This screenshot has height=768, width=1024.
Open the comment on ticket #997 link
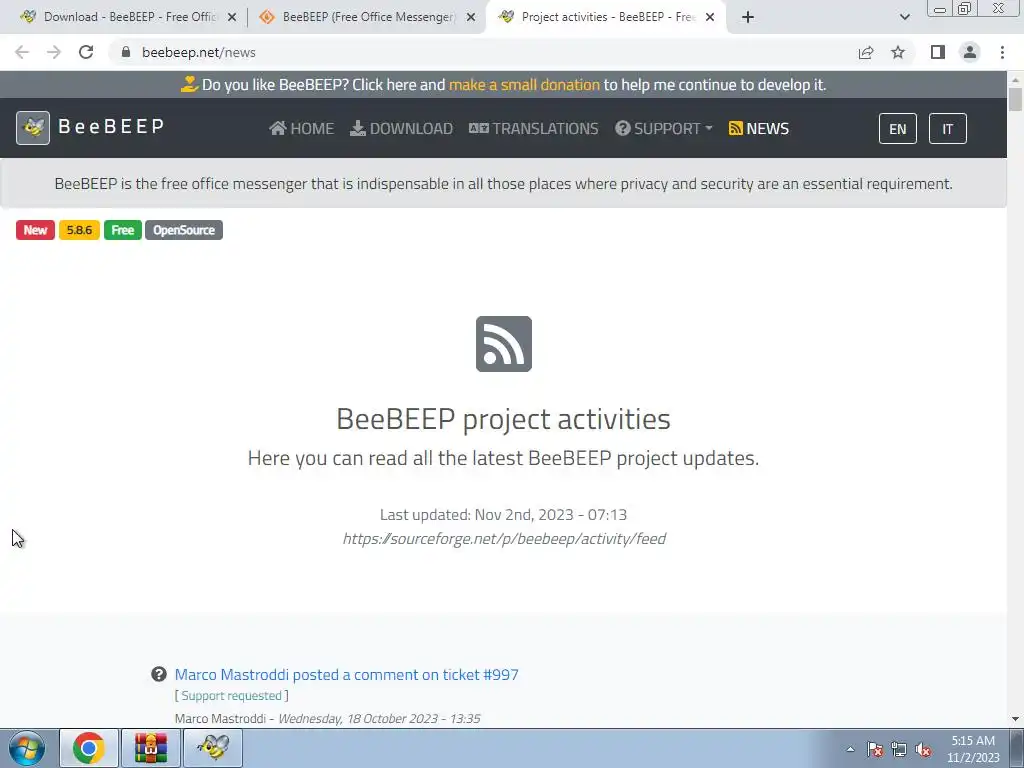tap(347, 675)
